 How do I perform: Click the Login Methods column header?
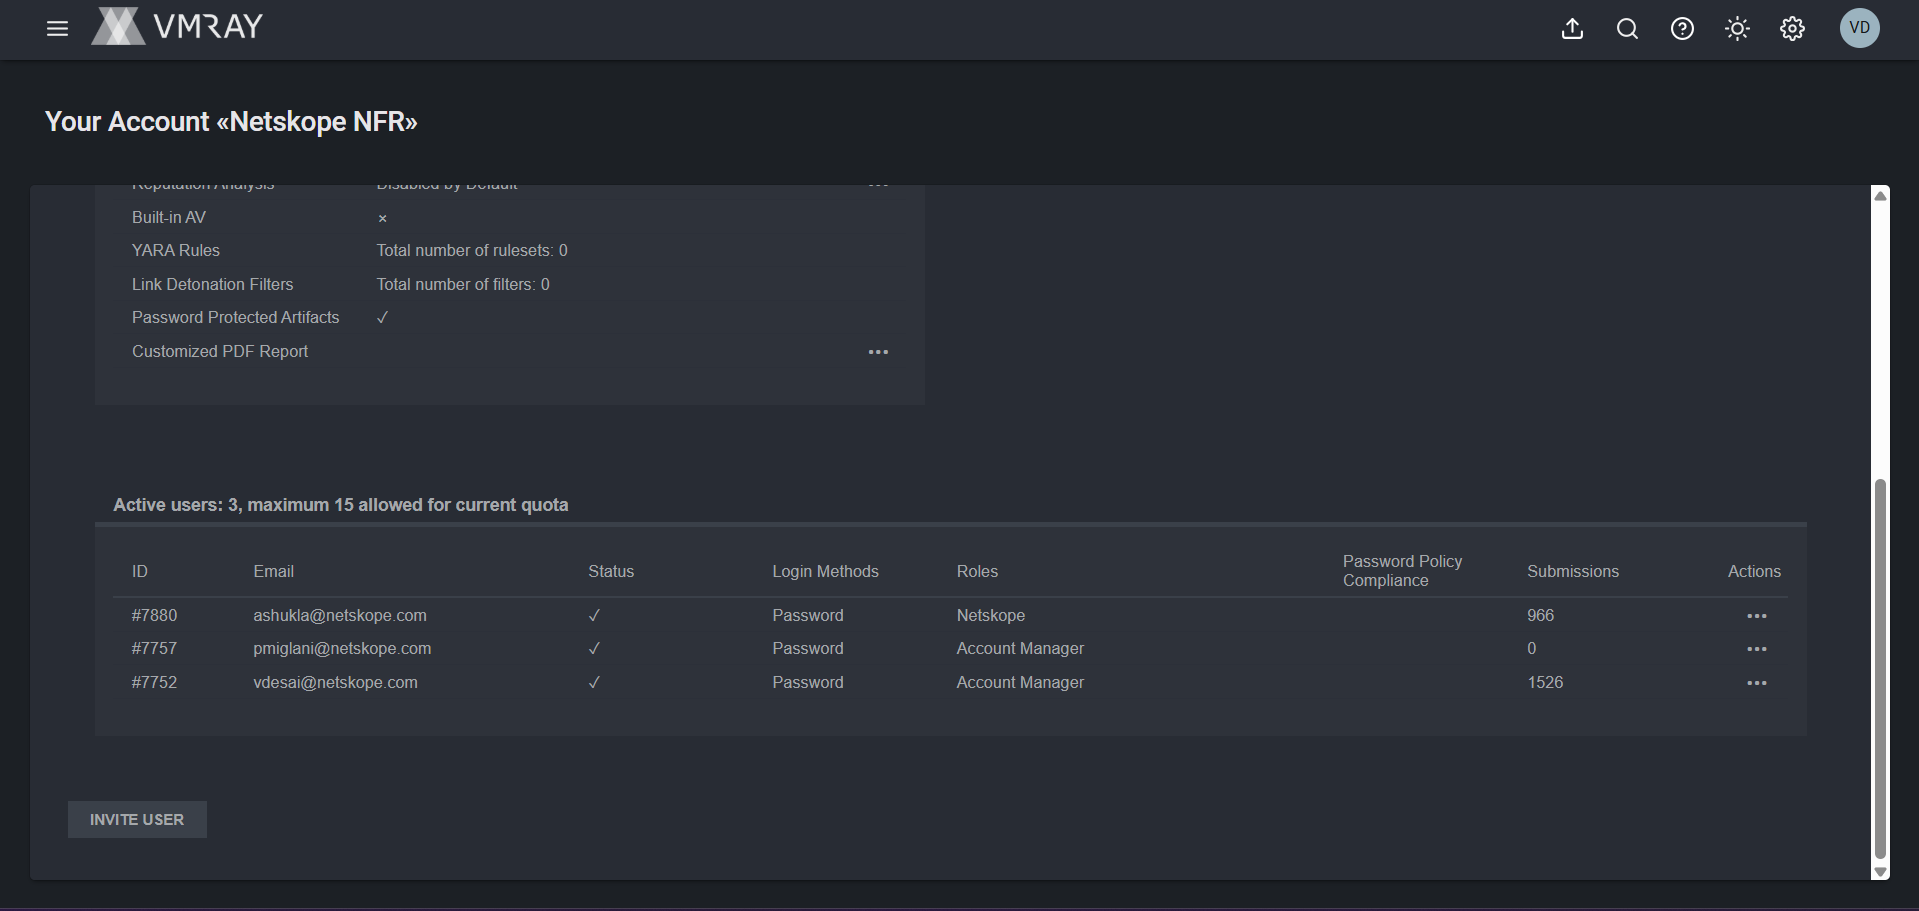pyautogui.click(x=825, y=571)
